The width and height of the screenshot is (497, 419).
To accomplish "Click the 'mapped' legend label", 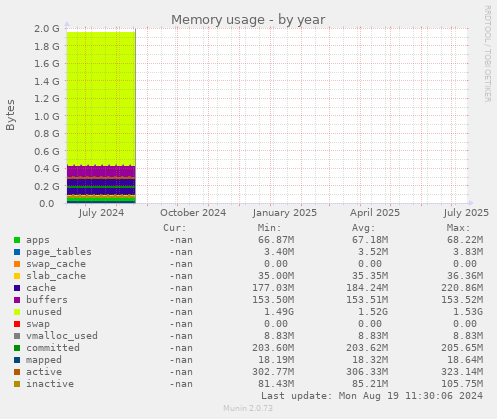I will [44, 360].
